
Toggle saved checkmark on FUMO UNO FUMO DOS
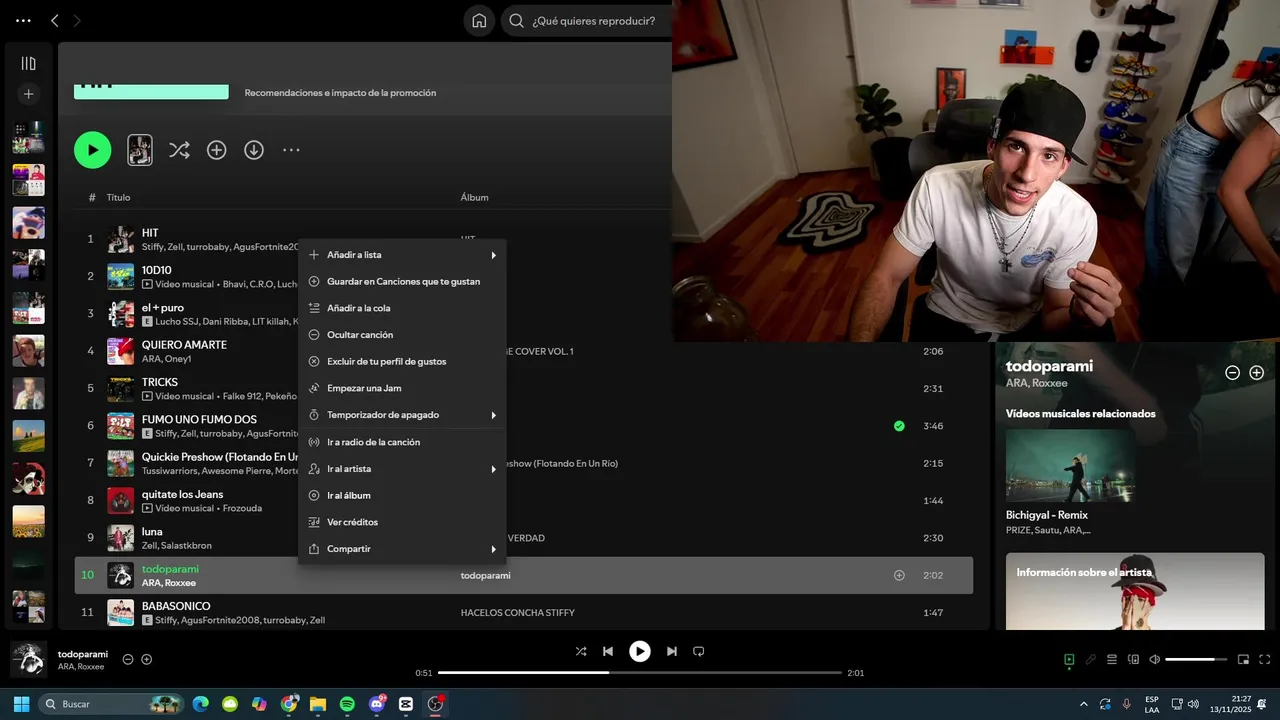click(899, 426)
